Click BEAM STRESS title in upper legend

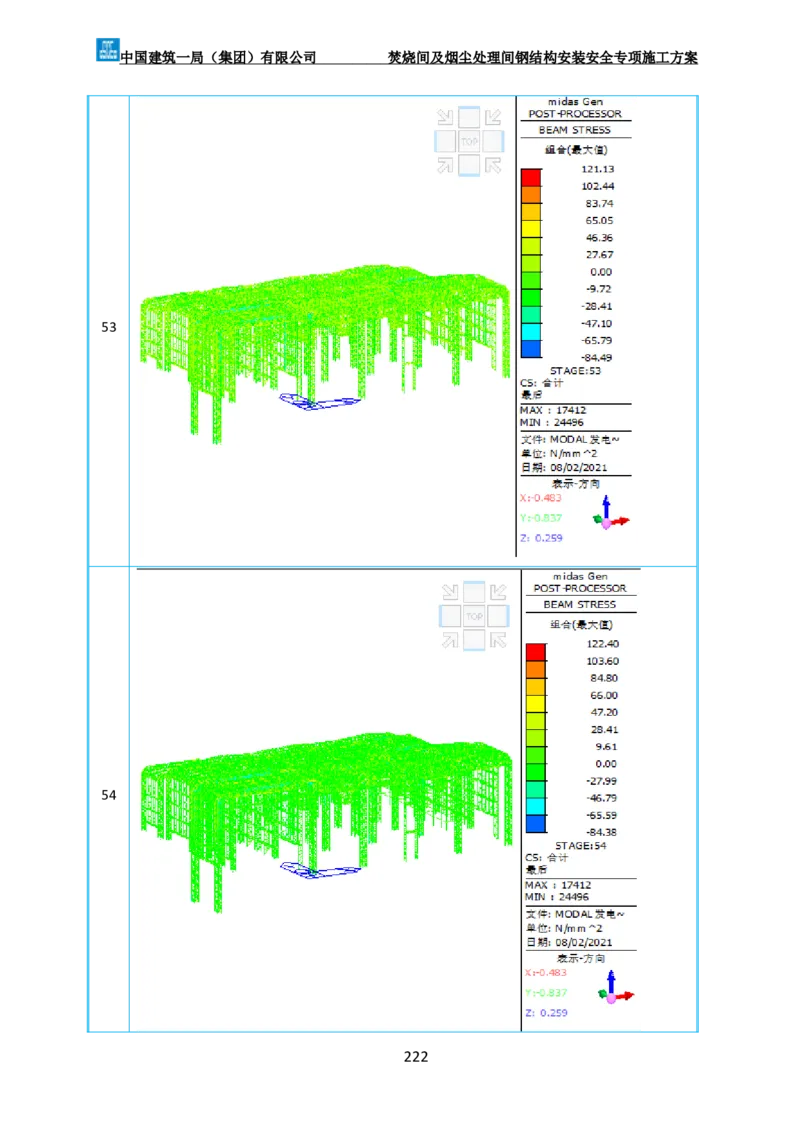[x=575, y=130]
